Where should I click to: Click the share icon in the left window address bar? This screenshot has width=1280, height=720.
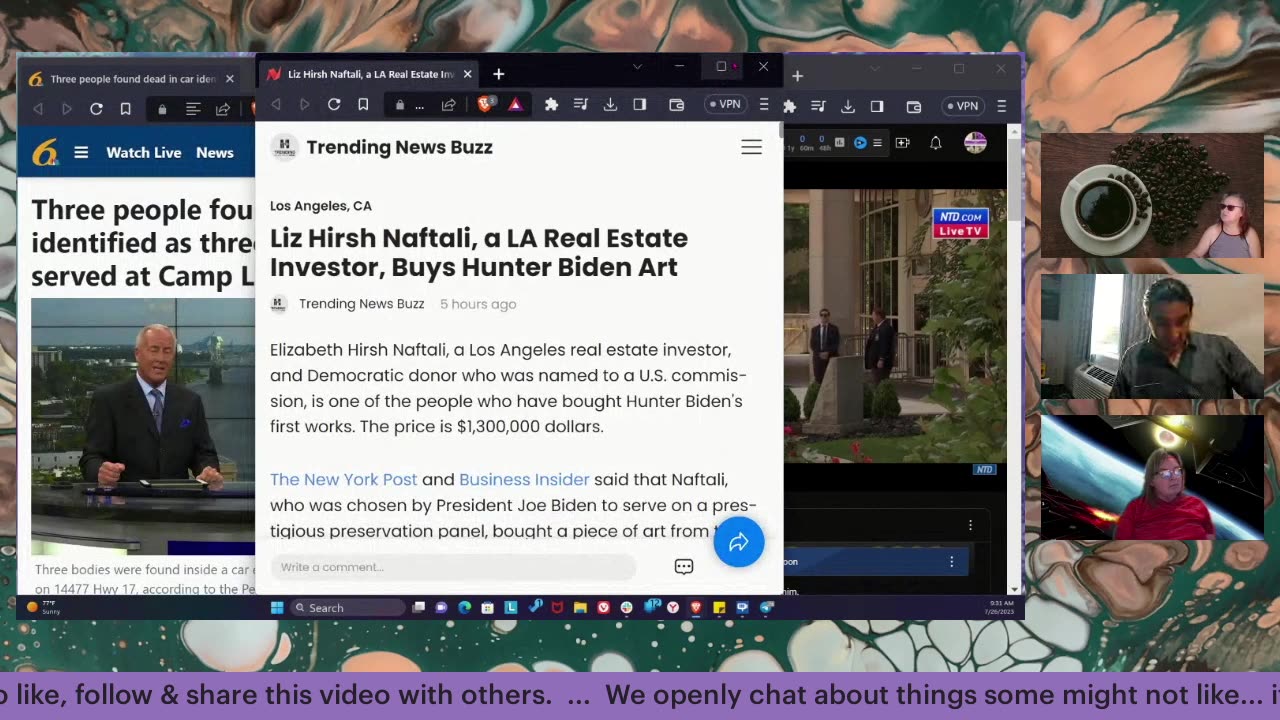click(x=222, y=109)
